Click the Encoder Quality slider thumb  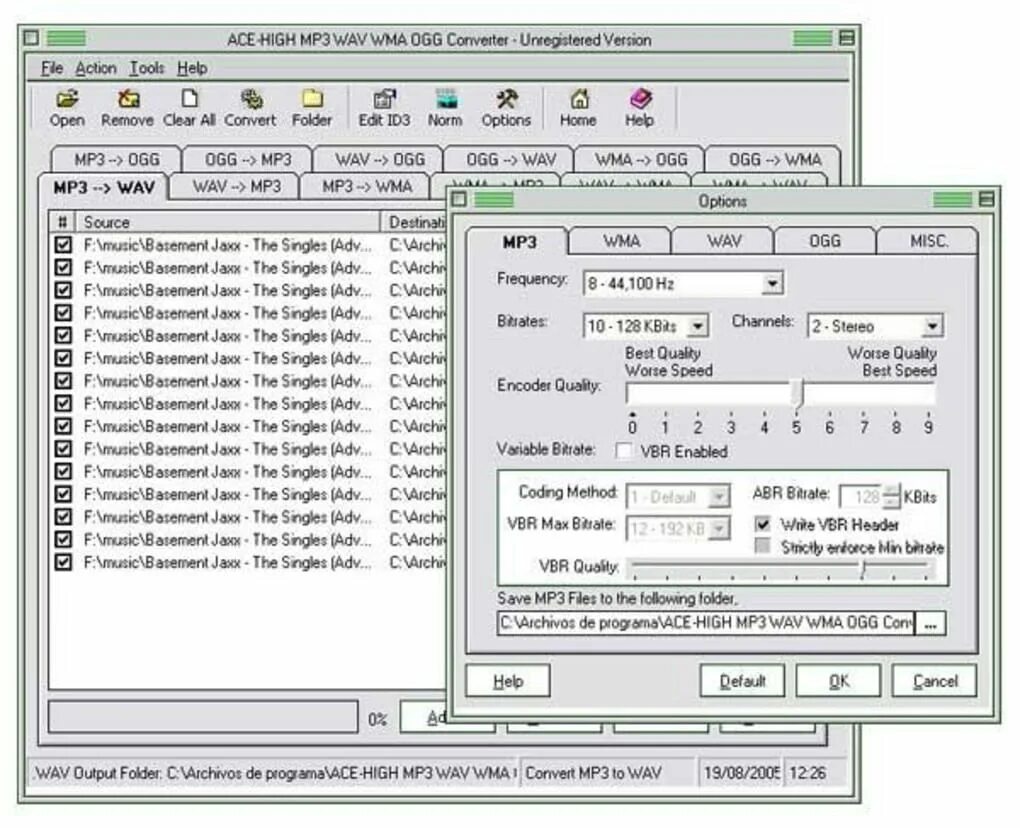click(798, 394)
